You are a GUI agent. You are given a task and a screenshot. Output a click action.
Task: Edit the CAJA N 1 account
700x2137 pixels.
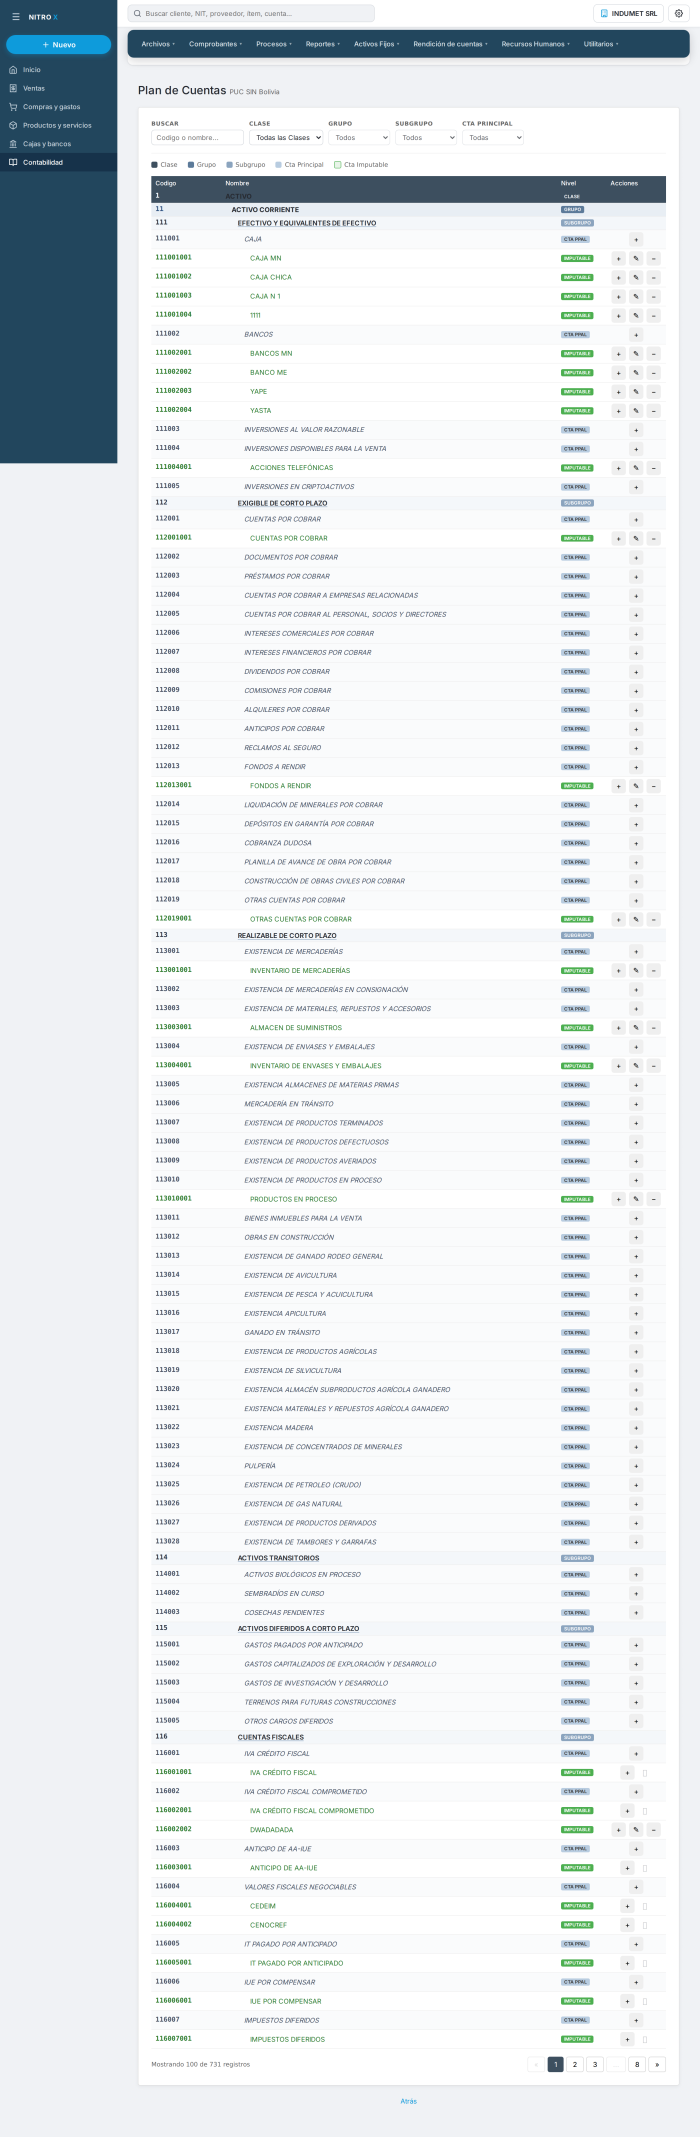pyautogui.click(x=635, y=296)
